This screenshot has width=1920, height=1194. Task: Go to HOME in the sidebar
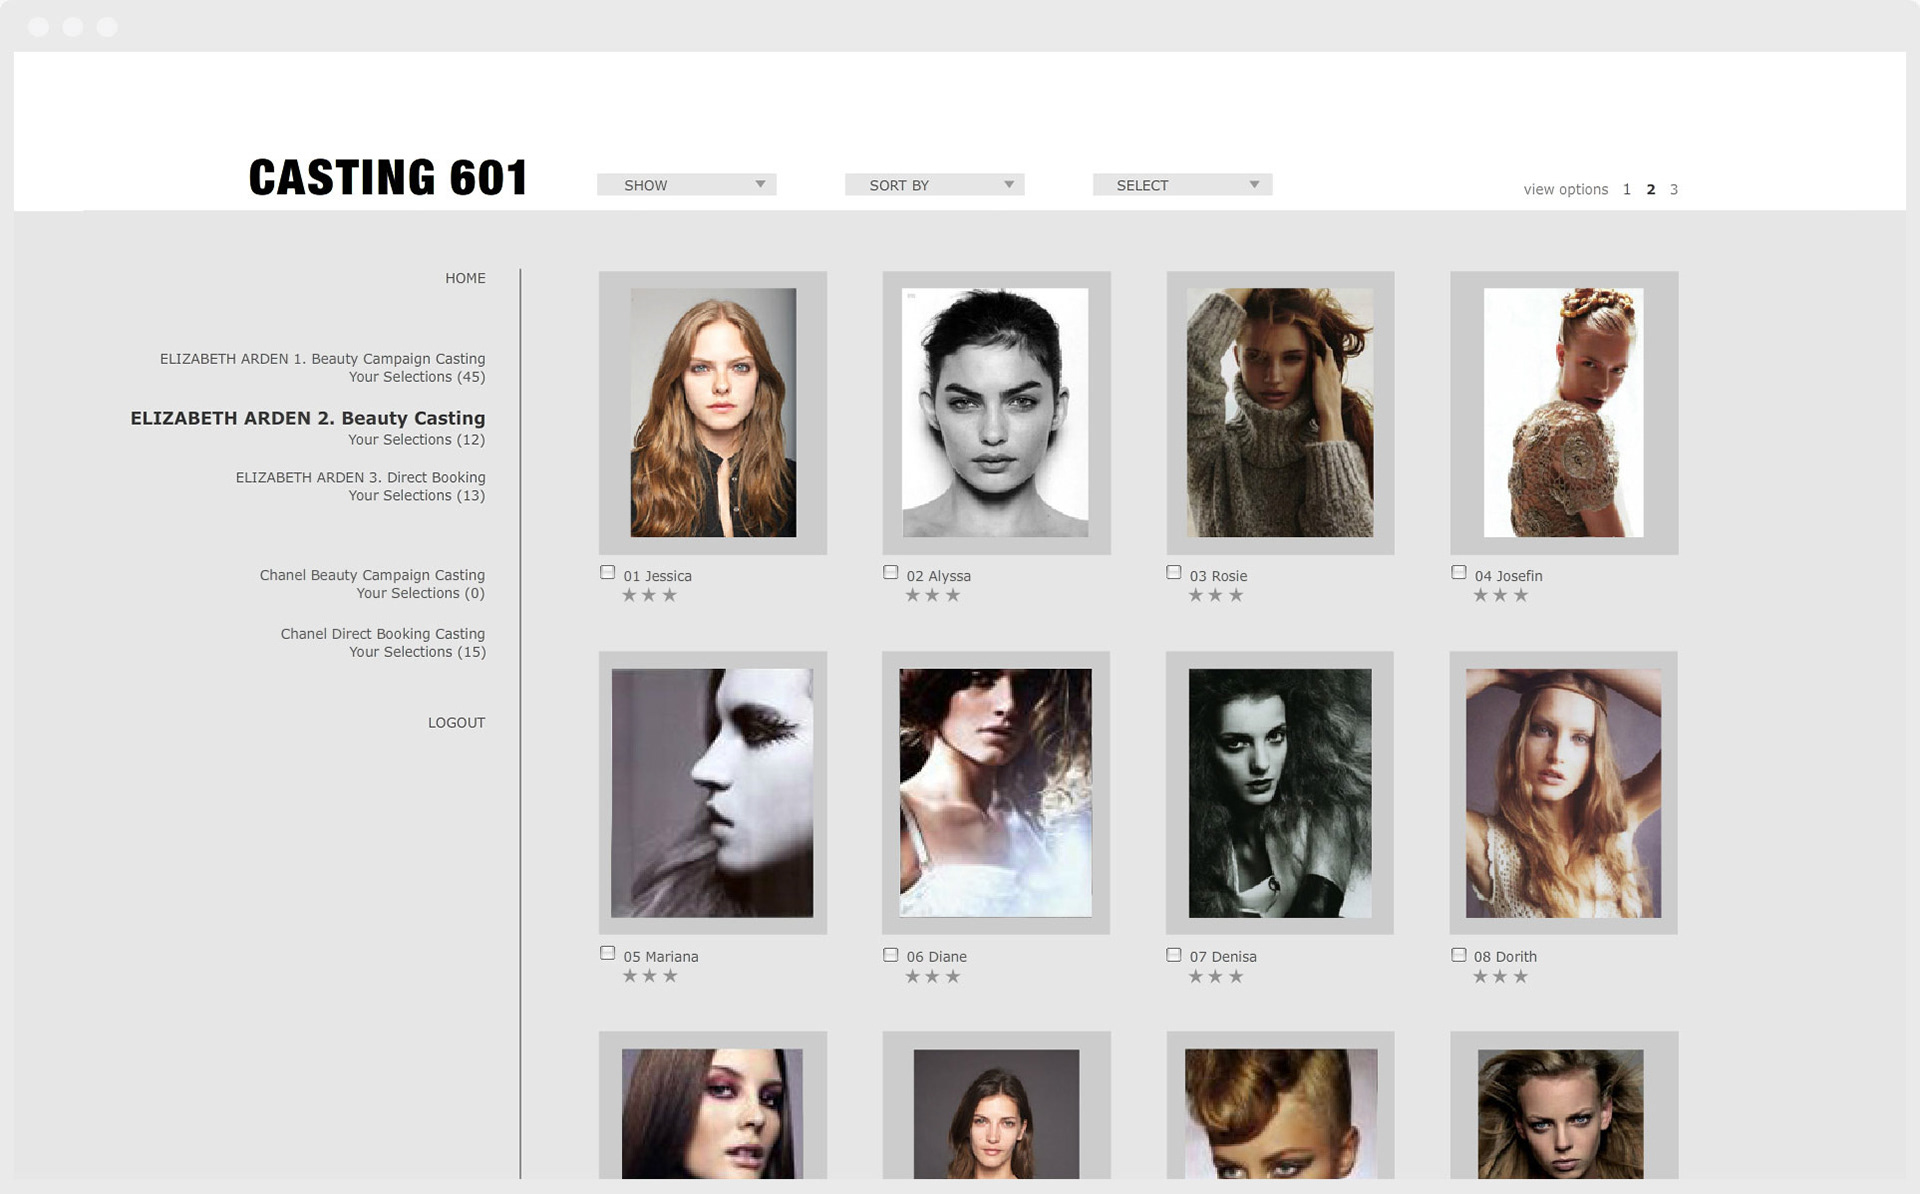(x=465, y=278)
